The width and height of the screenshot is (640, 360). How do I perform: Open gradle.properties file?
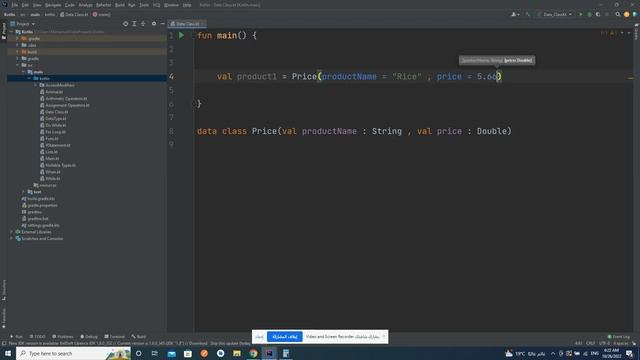coord(40,205)
